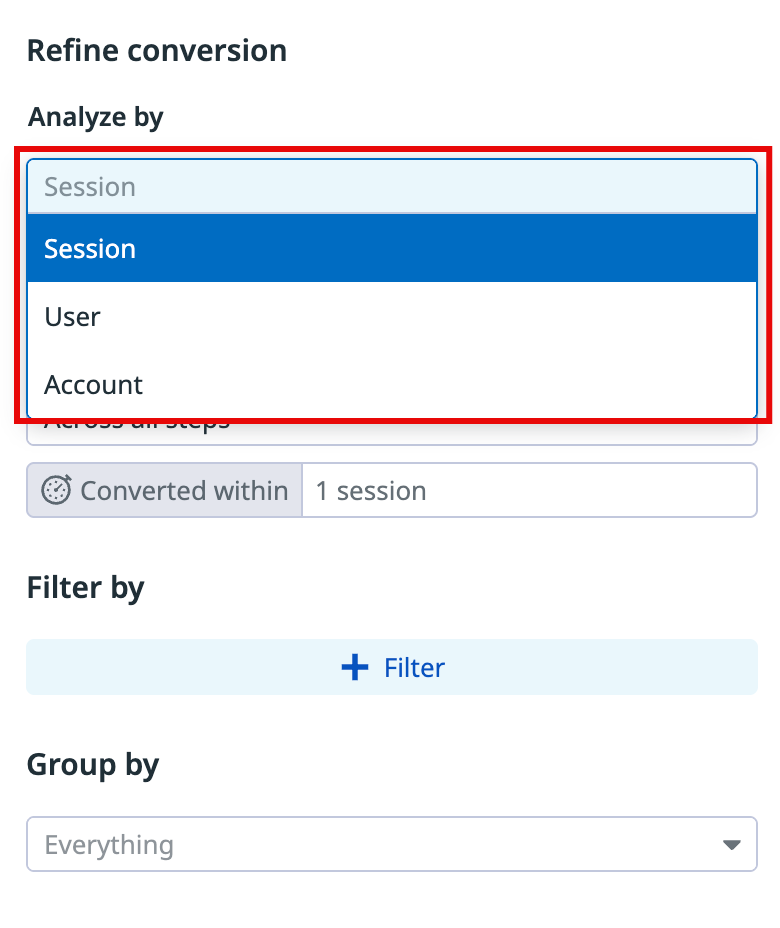Click the Everything placeholder text
Viewport: 780px width, 928px height.
(x=109, y=845)
